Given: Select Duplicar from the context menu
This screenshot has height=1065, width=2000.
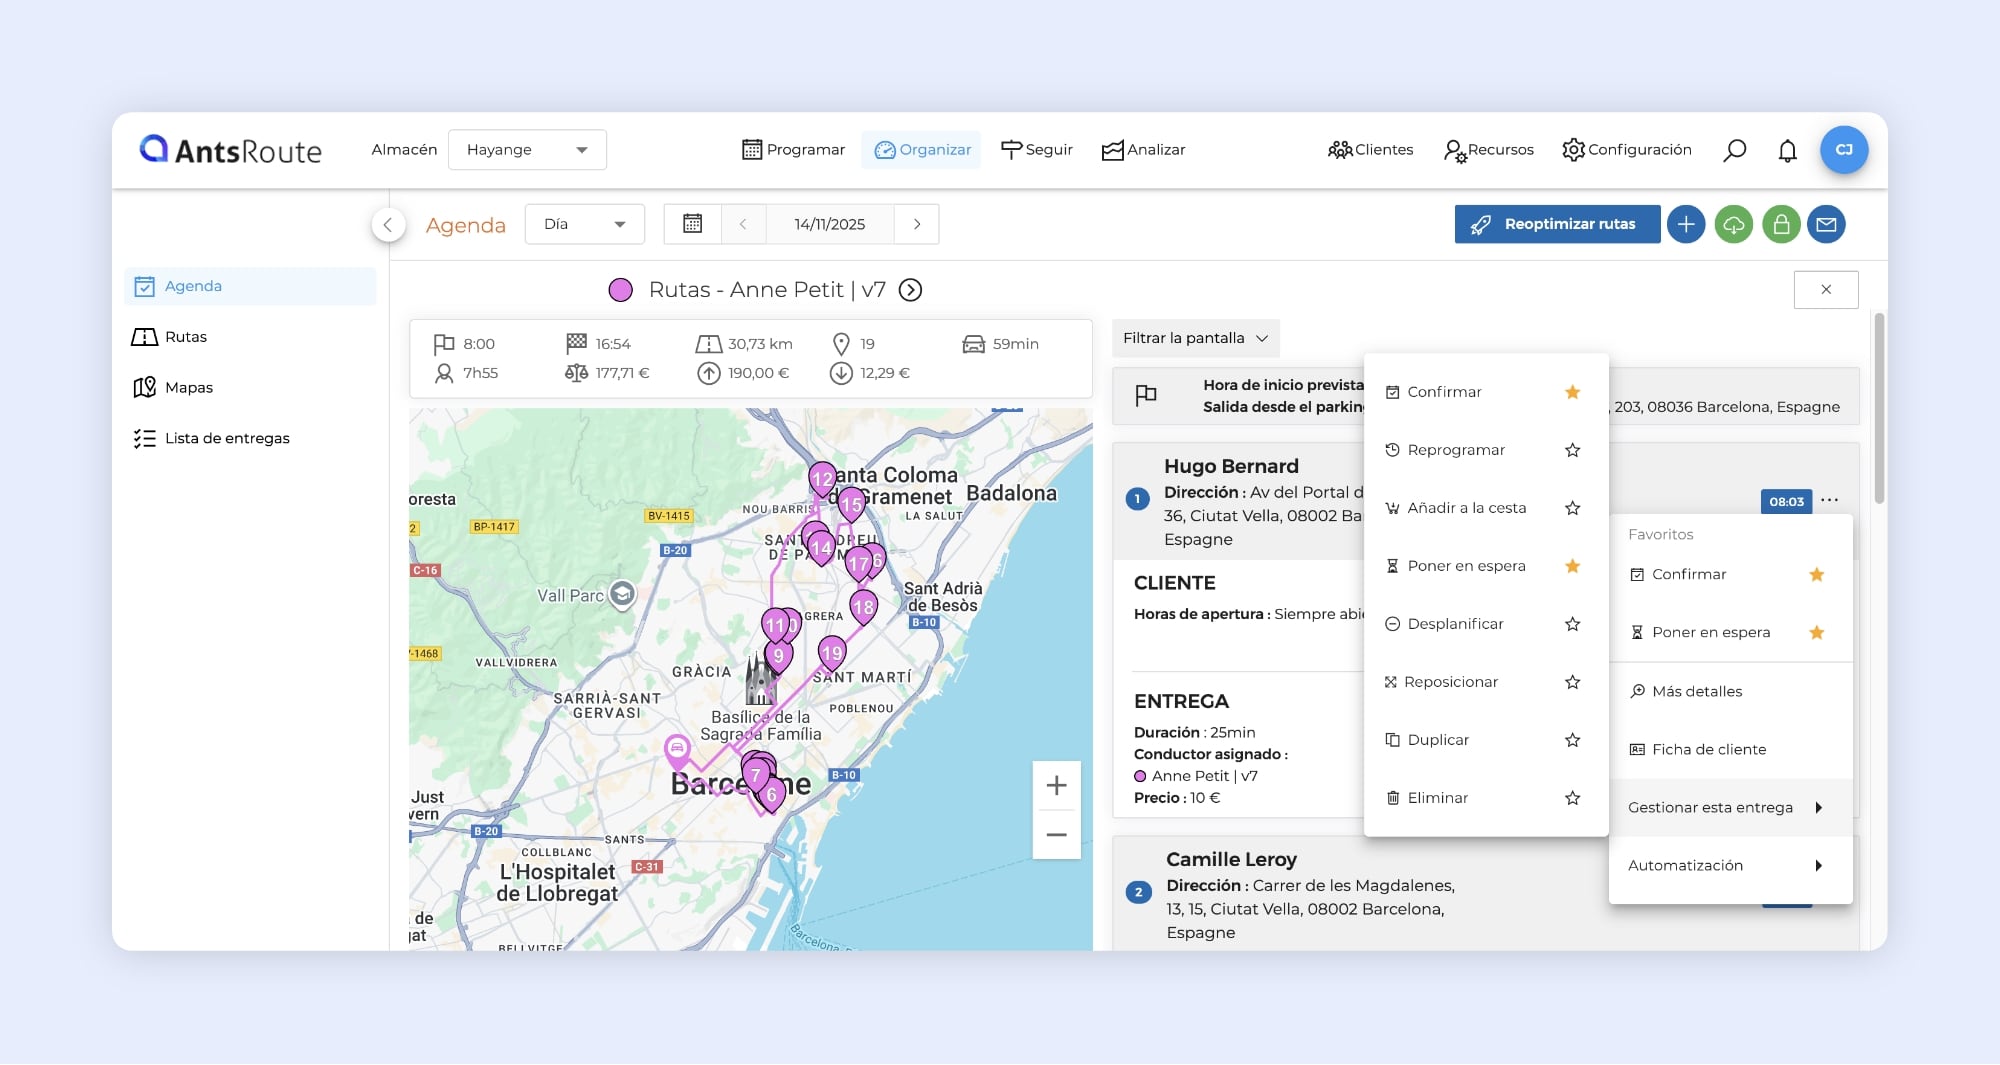Looking at the screenshot, I should click(1438, 740).
